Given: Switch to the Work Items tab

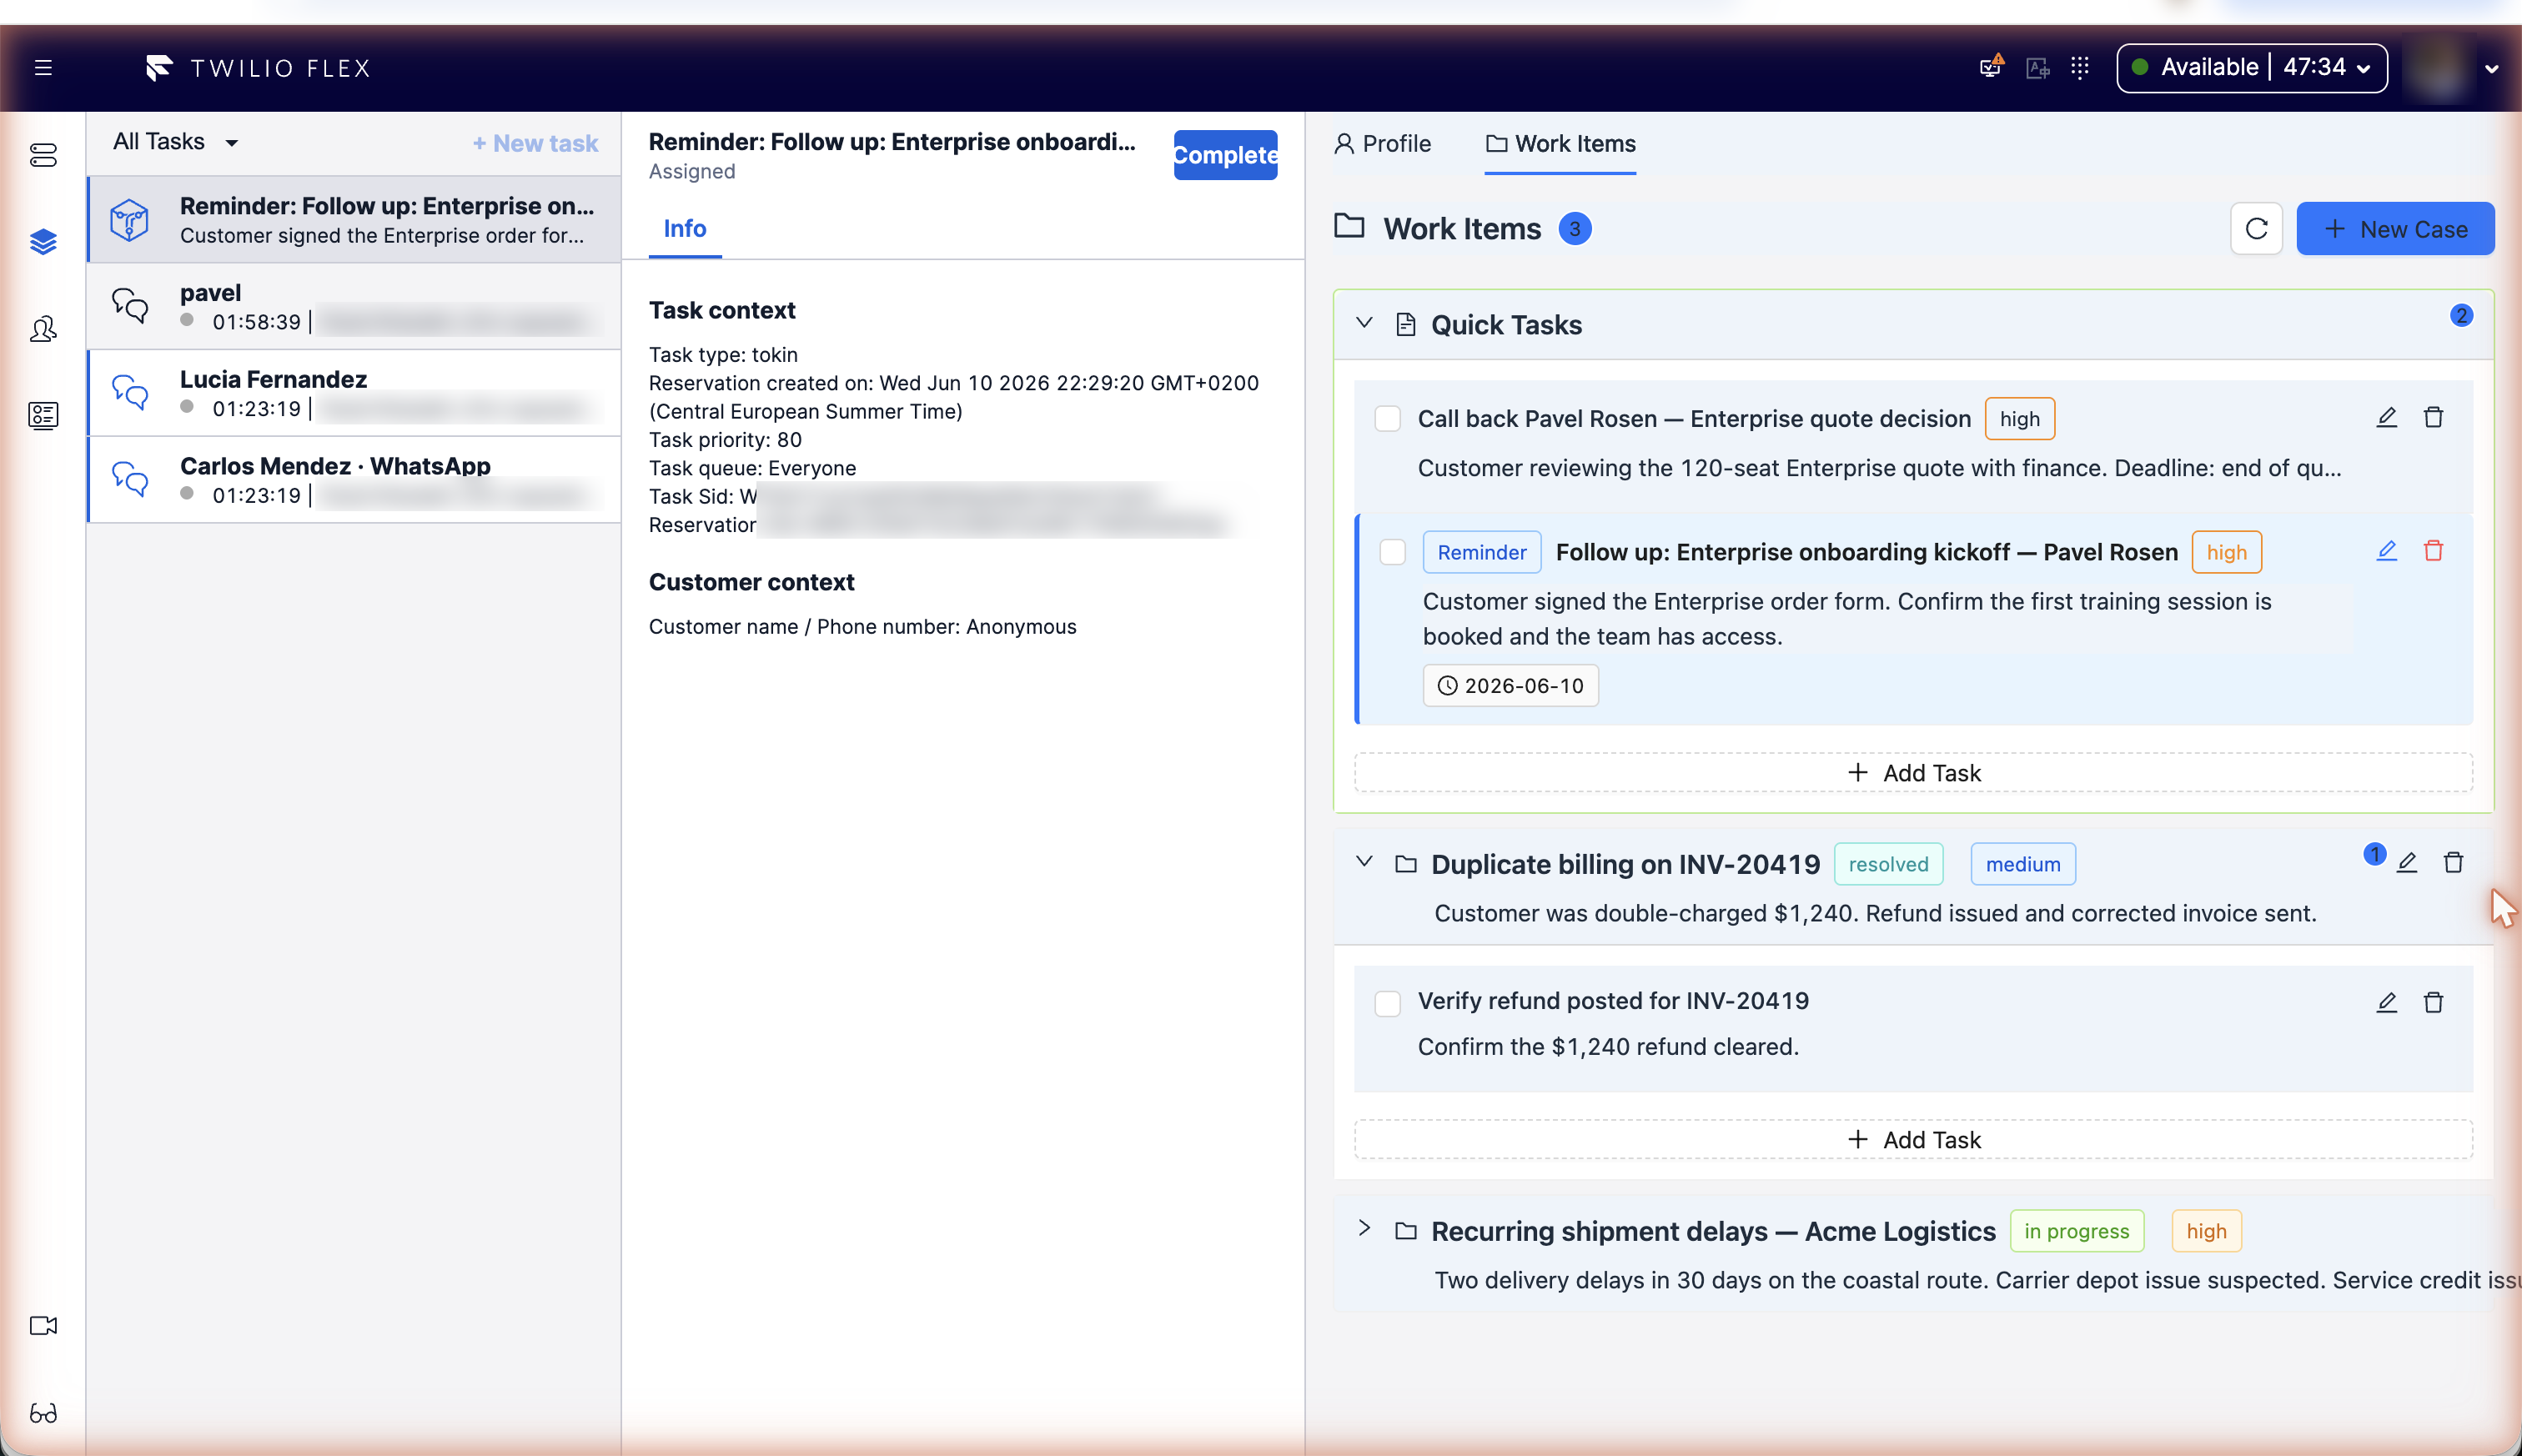Looking at the screenshot, I should point(1561,144).
